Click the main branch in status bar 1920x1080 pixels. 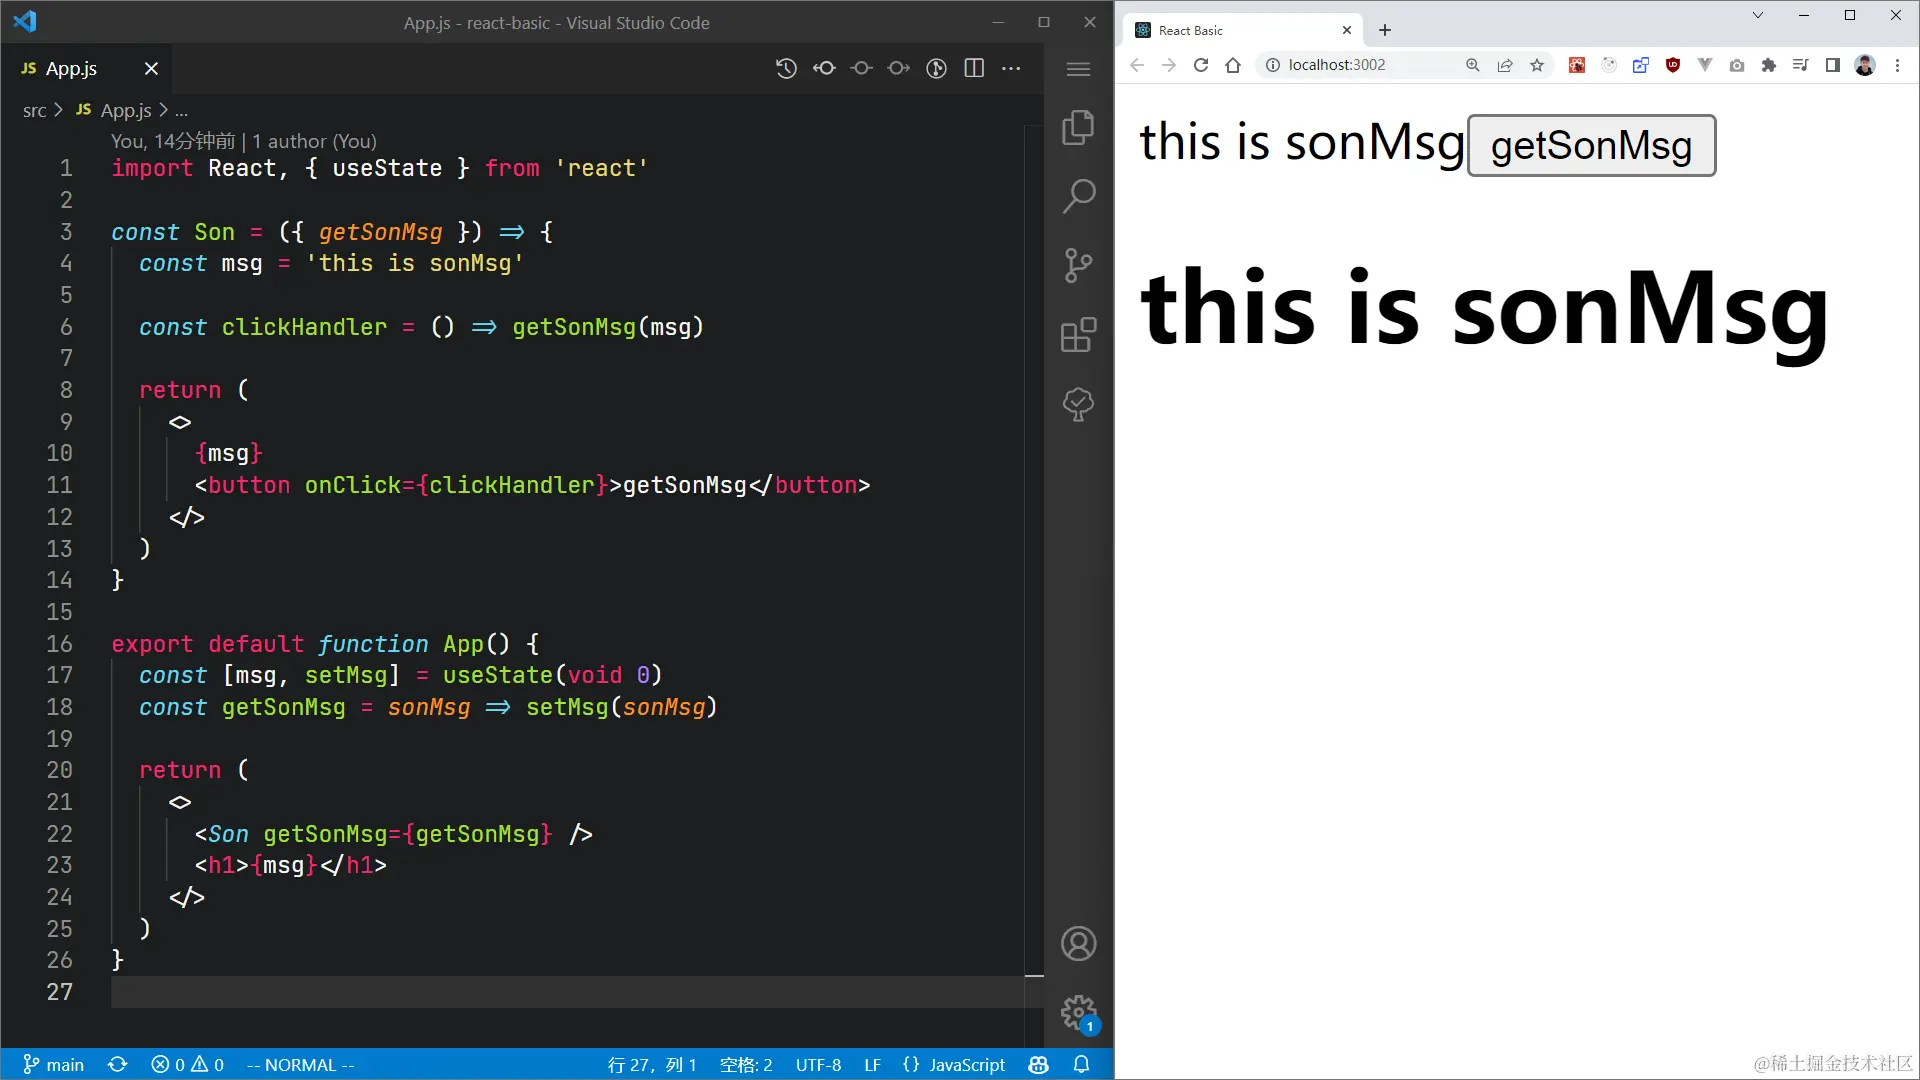coord(54,1064)
